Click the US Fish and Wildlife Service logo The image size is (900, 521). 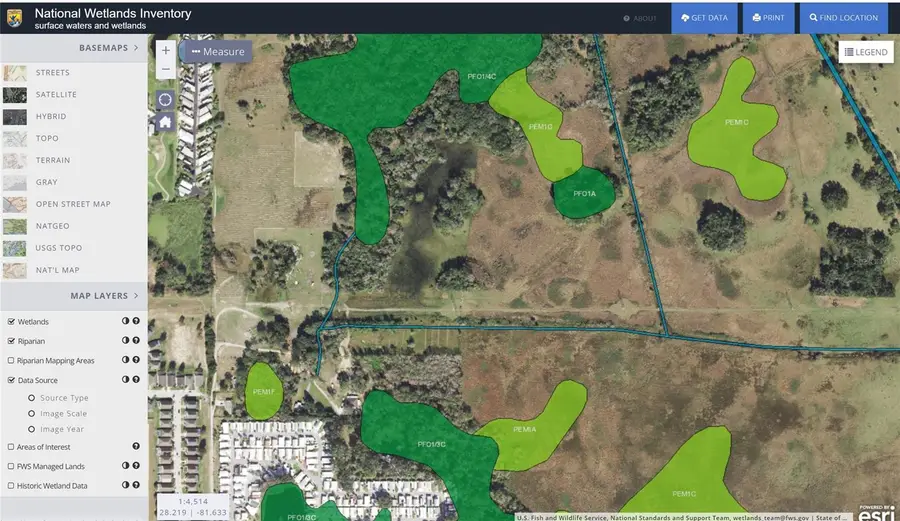(x=15, y=18)
